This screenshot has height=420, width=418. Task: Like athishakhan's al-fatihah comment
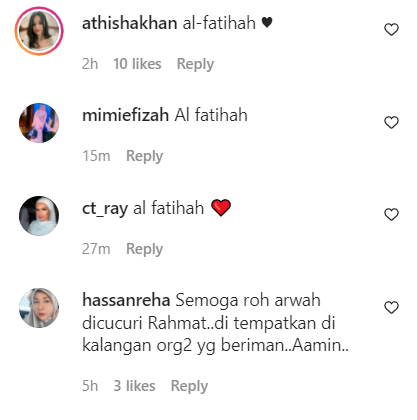point(391,30)
